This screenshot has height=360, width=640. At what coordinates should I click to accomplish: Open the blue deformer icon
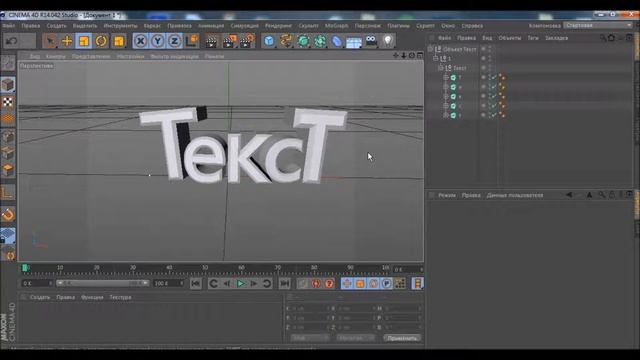pyautogui.click(x=337, y=41)
